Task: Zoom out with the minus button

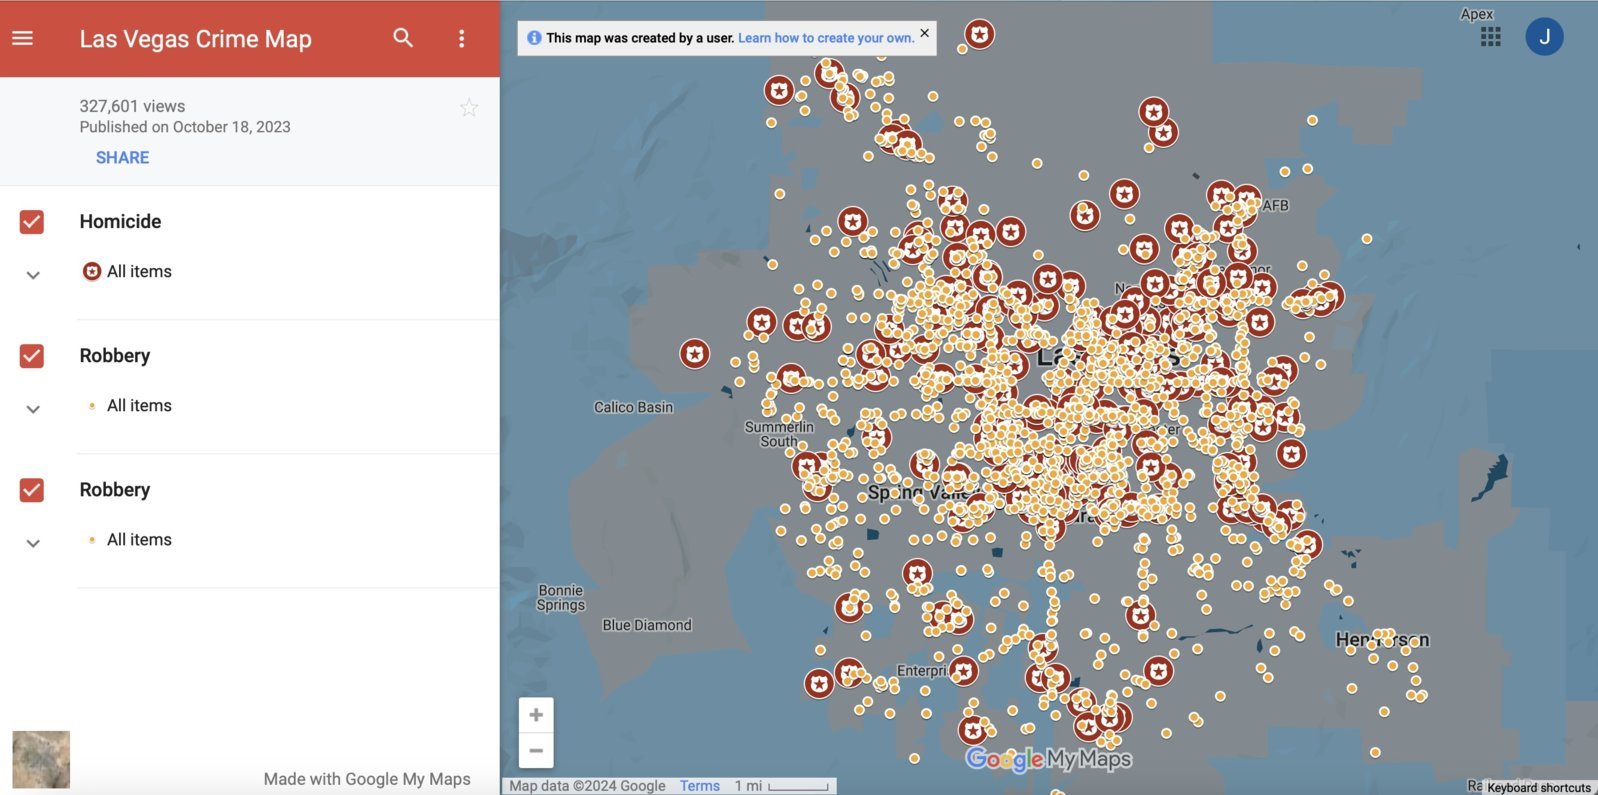Action: (536, 750)
